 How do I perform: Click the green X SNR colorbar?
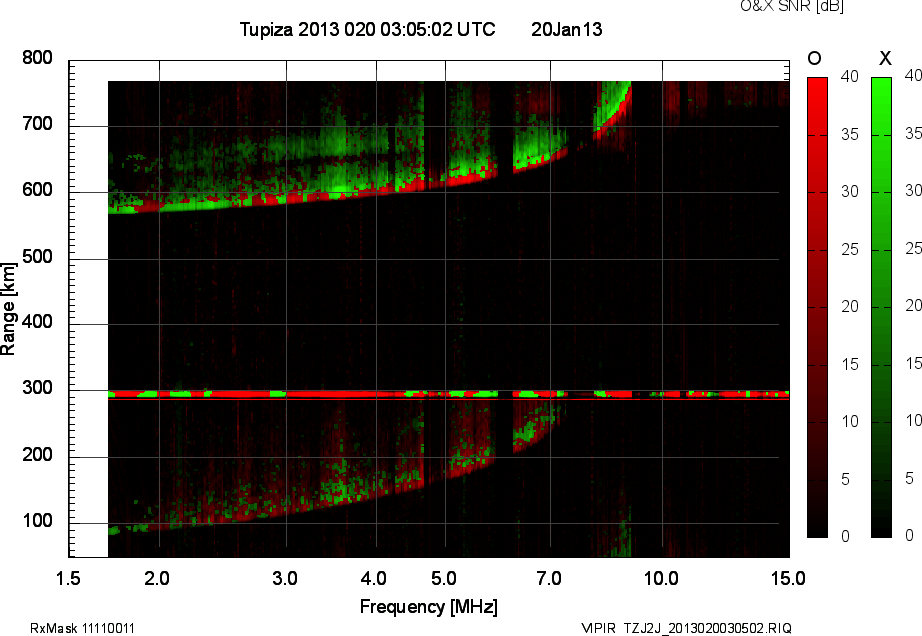coord(881,307)
